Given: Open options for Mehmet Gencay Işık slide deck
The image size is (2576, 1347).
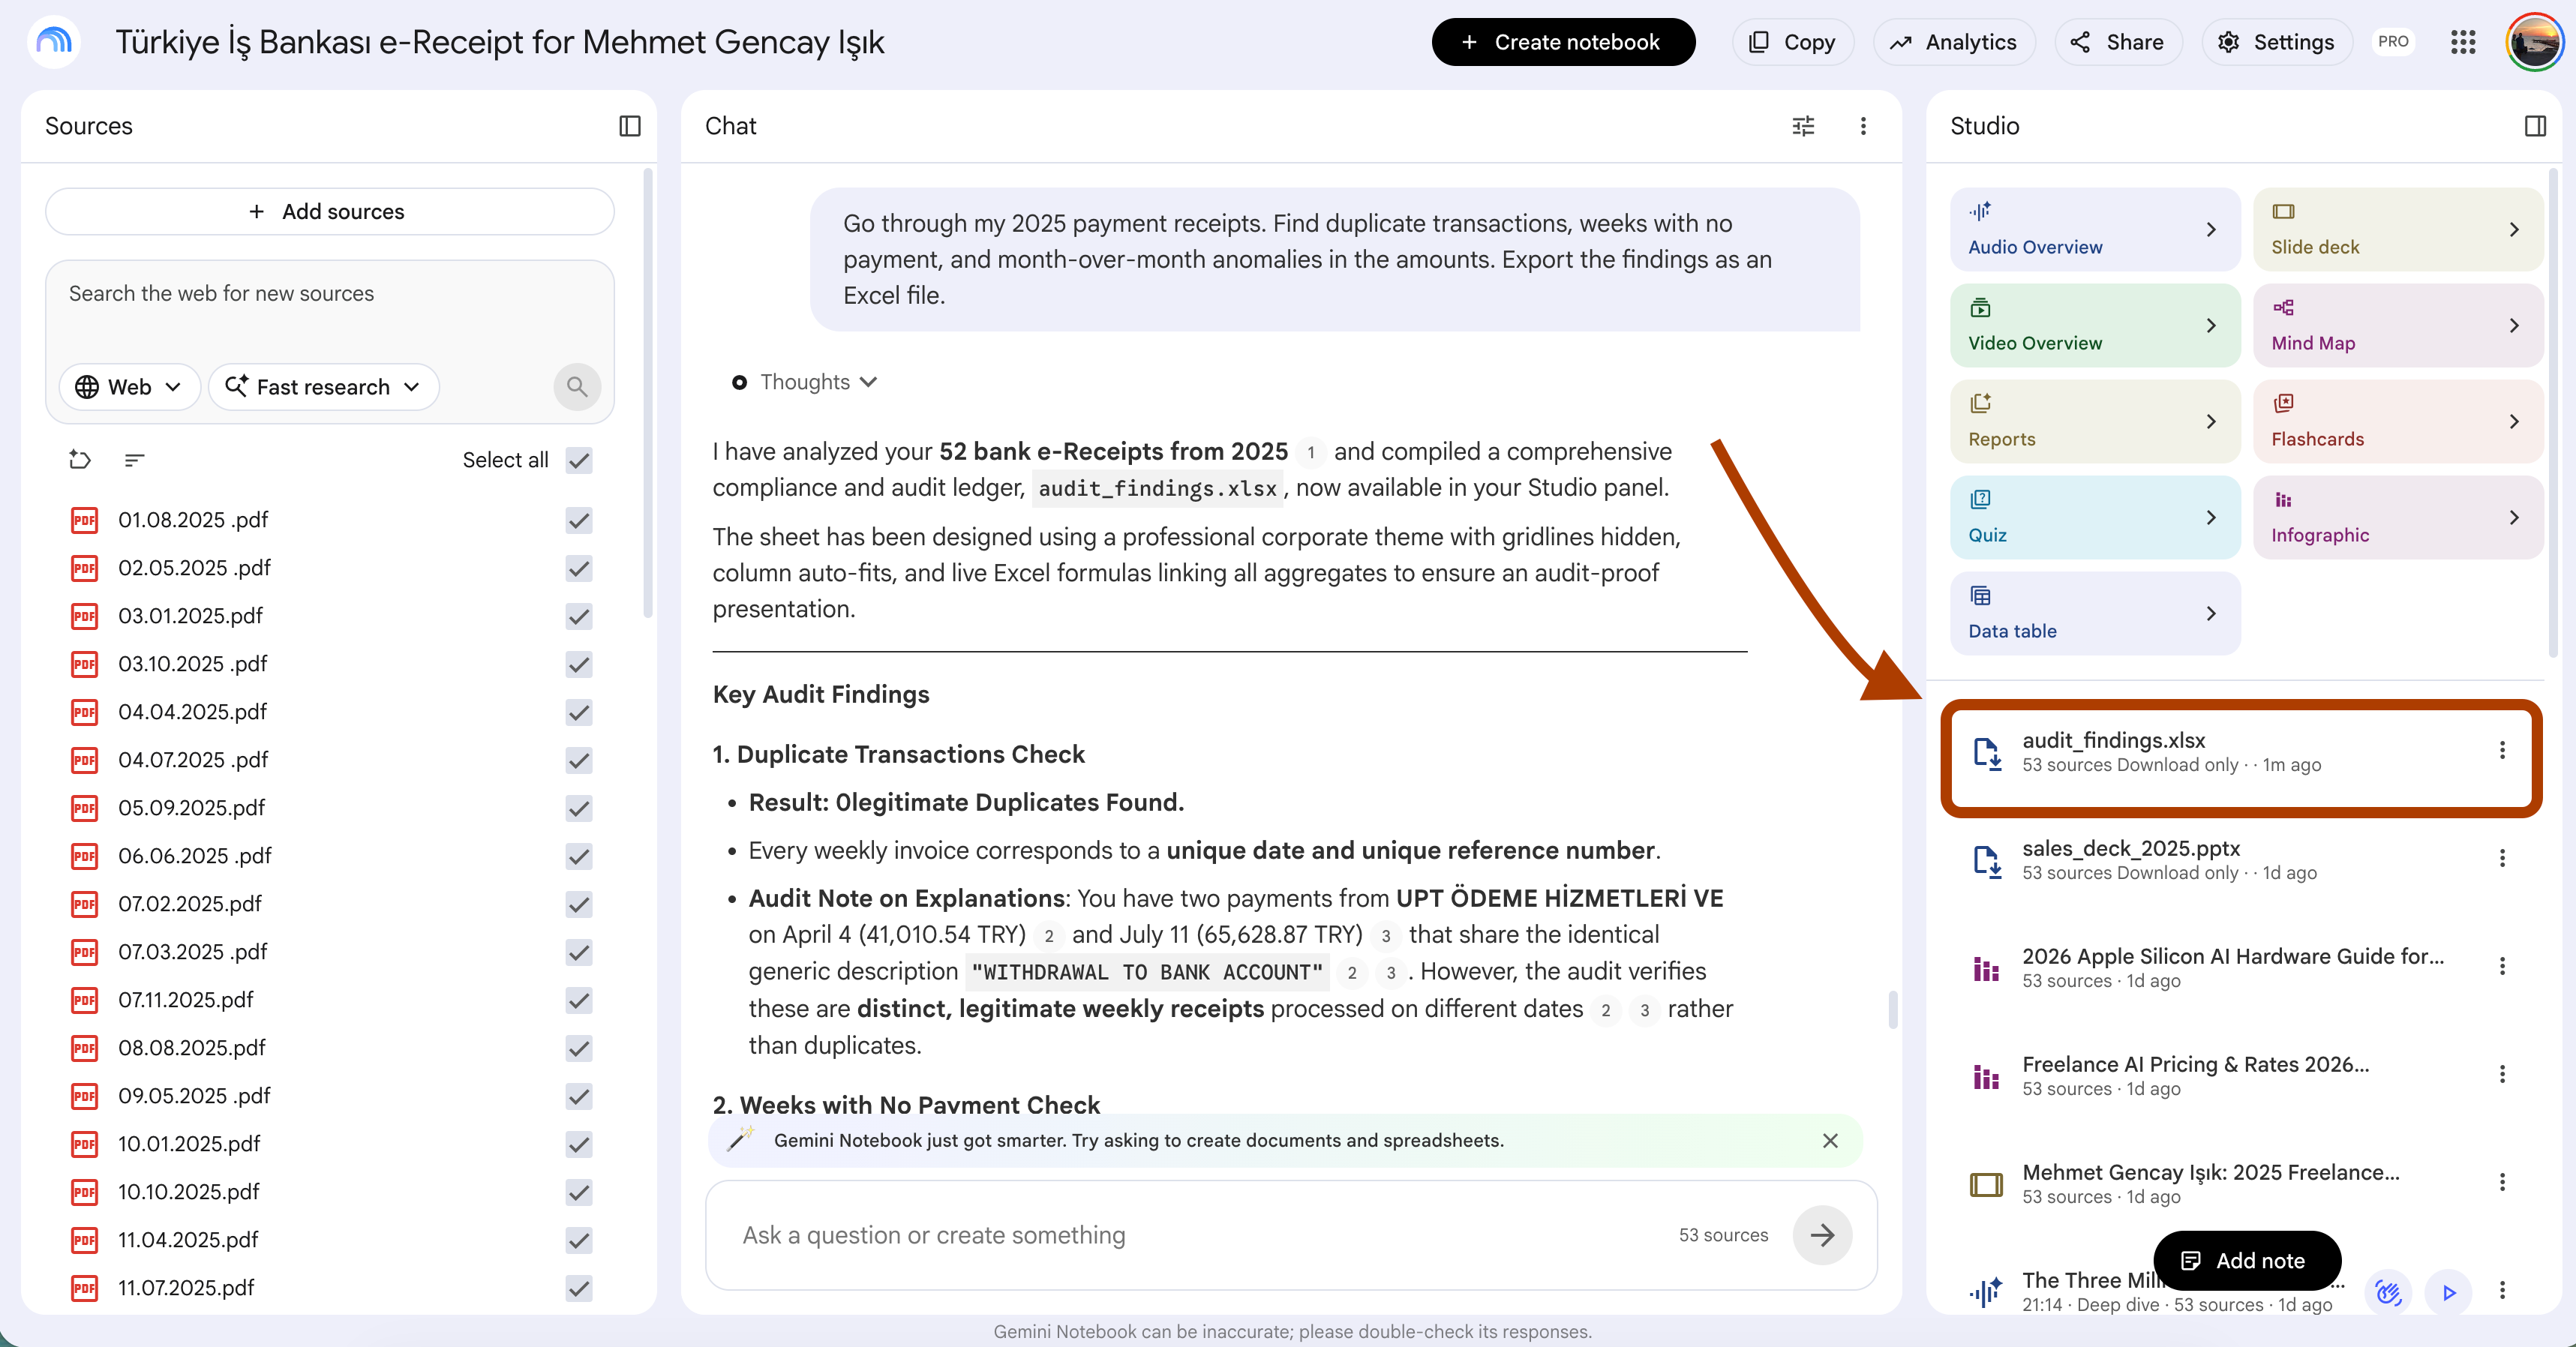Looking at the screenshot, I should (x=2502, y=1183).
